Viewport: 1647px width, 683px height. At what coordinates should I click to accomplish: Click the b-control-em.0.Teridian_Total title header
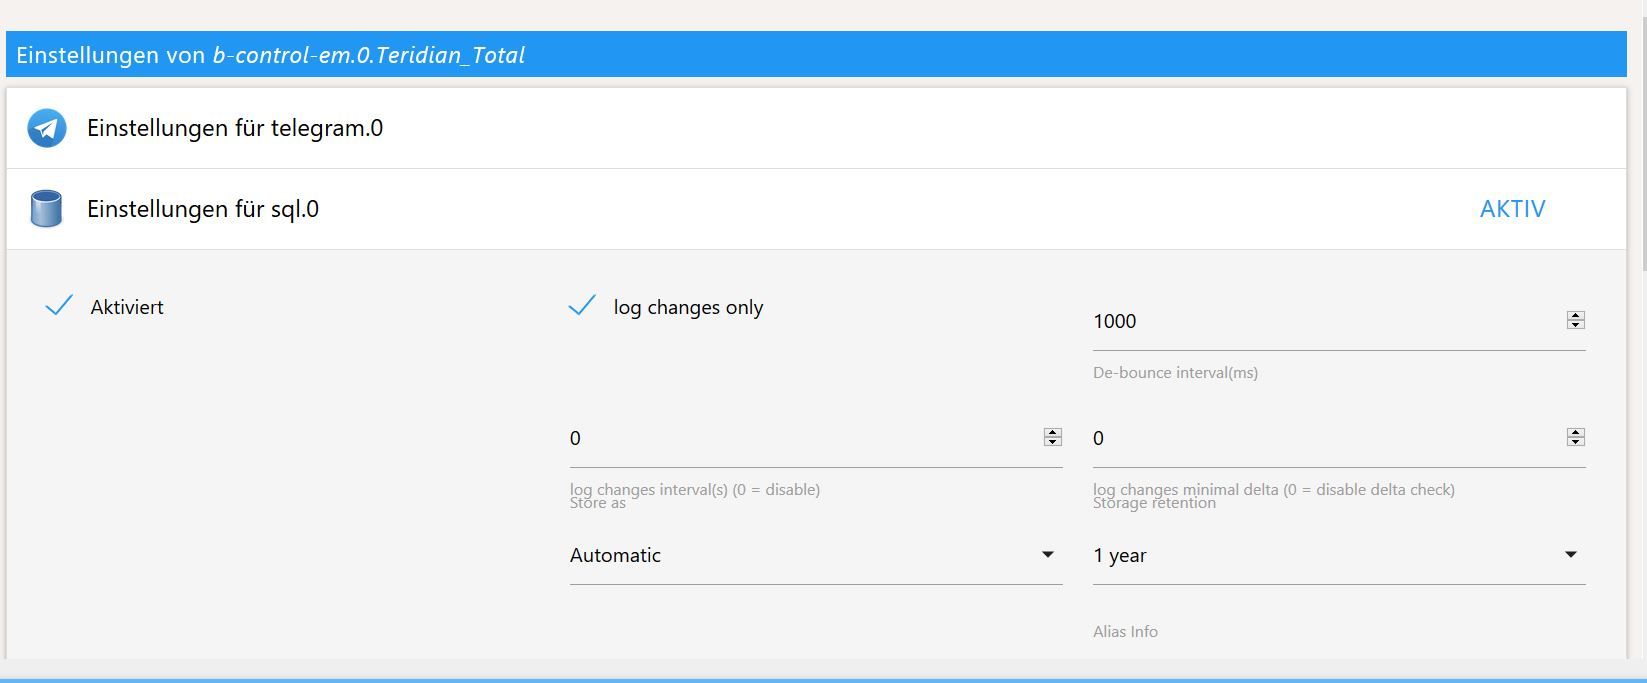[369, 55]
